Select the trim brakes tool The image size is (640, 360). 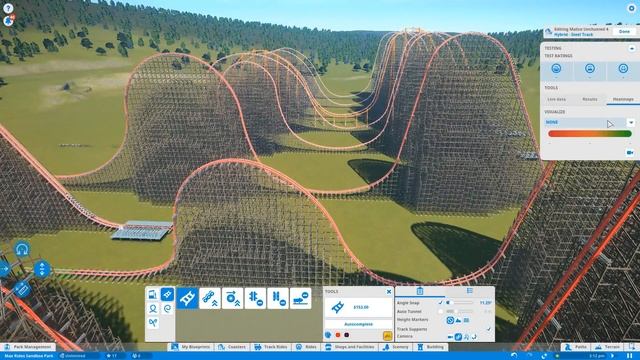tap(256, 298)
